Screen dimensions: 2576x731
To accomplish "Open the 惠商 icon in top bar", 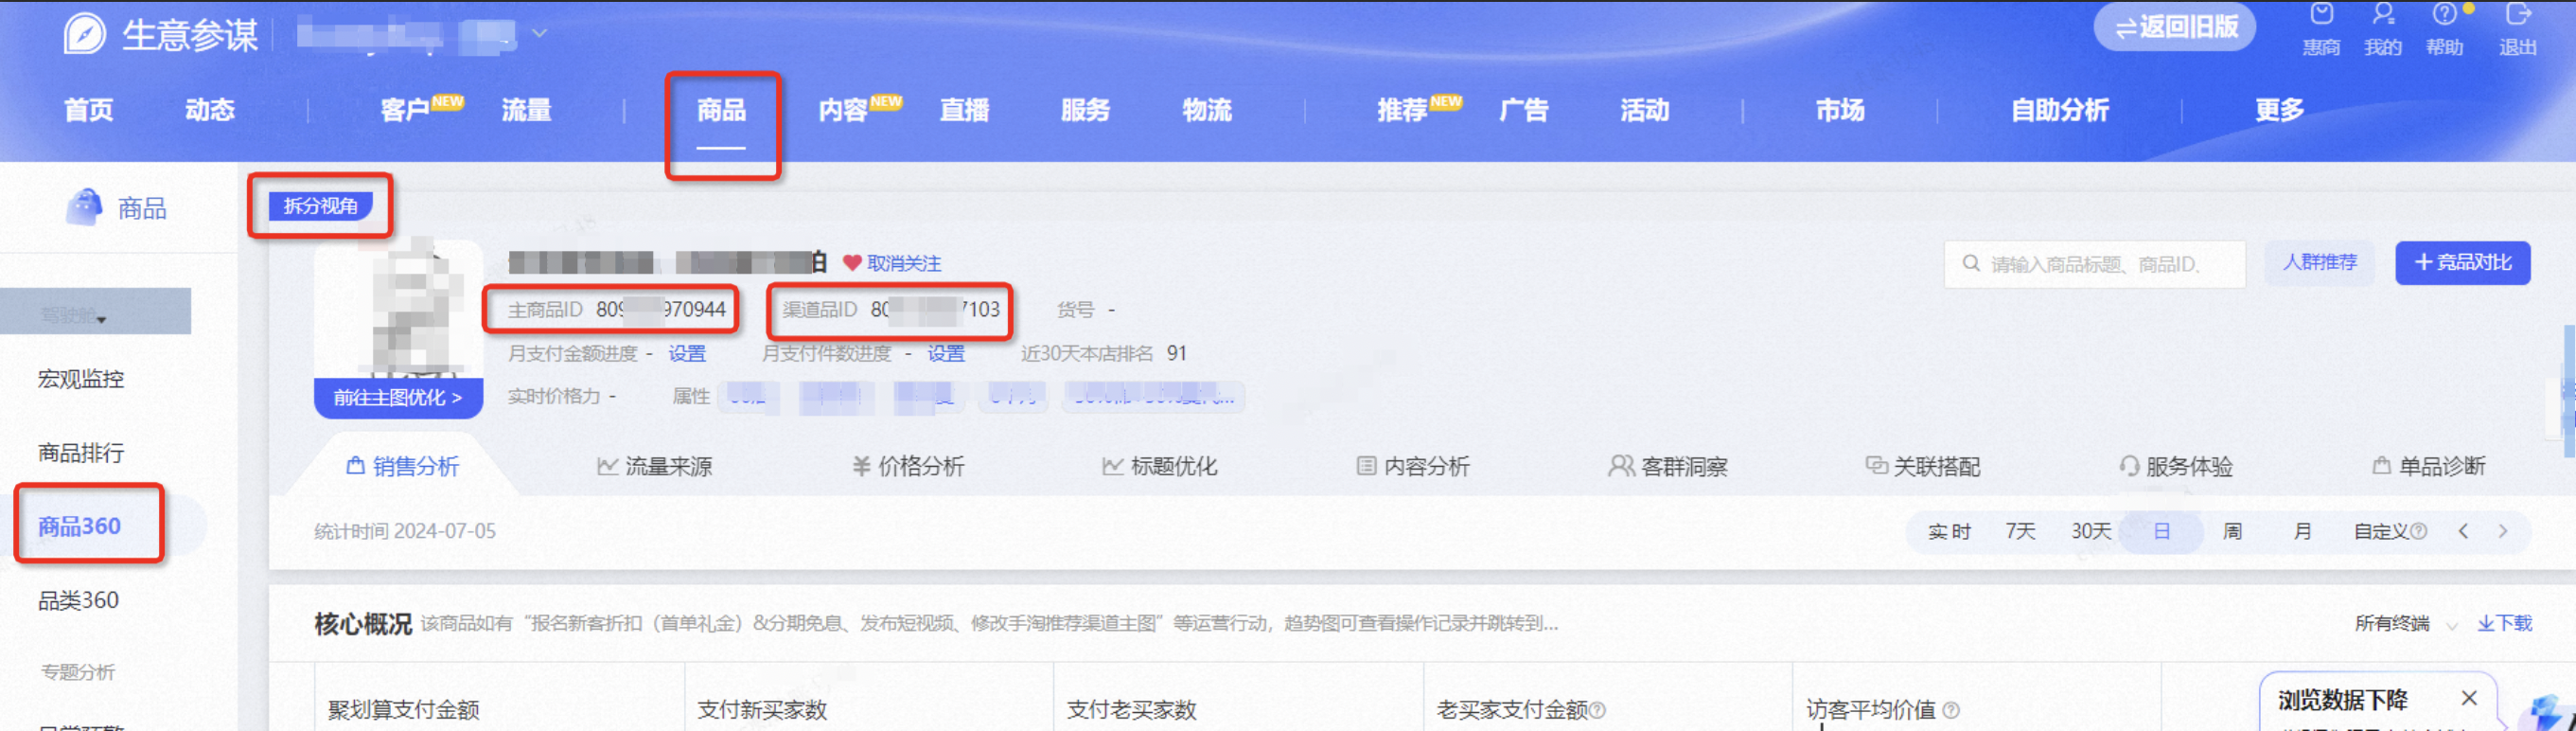I will (2321, 14).
